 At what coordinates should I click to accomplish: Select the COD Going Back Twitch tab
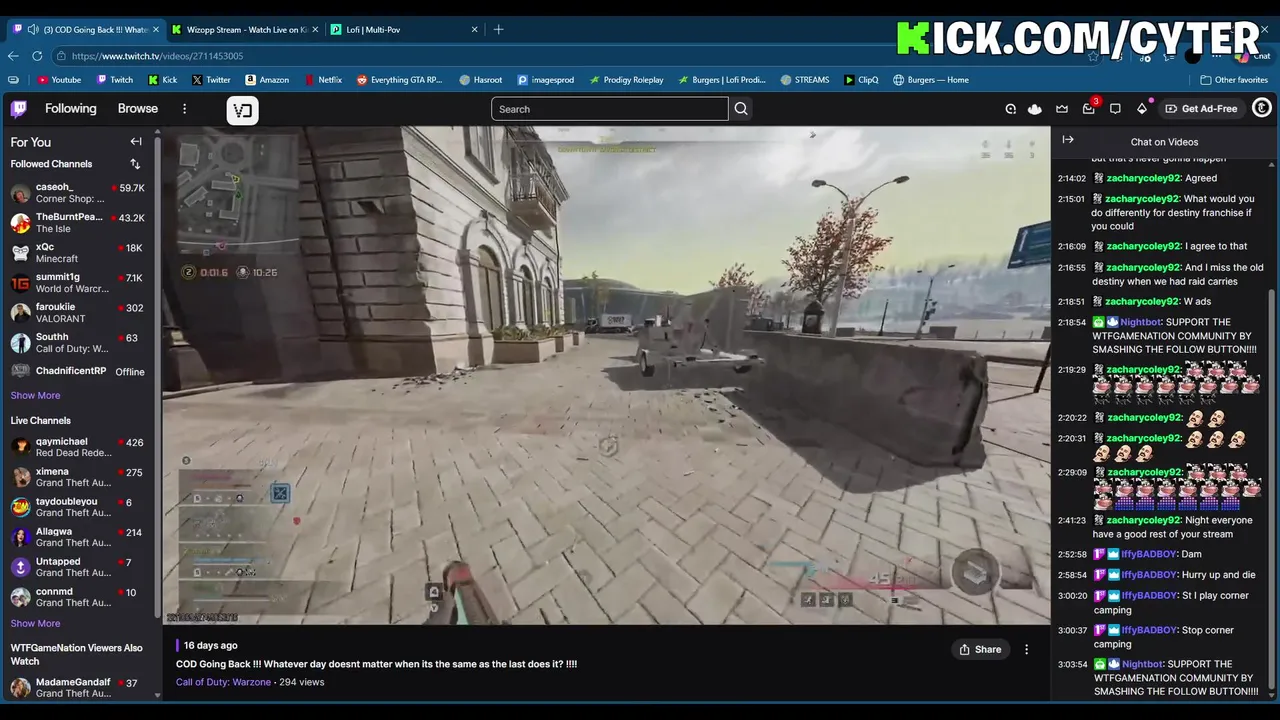pos(85,29)
